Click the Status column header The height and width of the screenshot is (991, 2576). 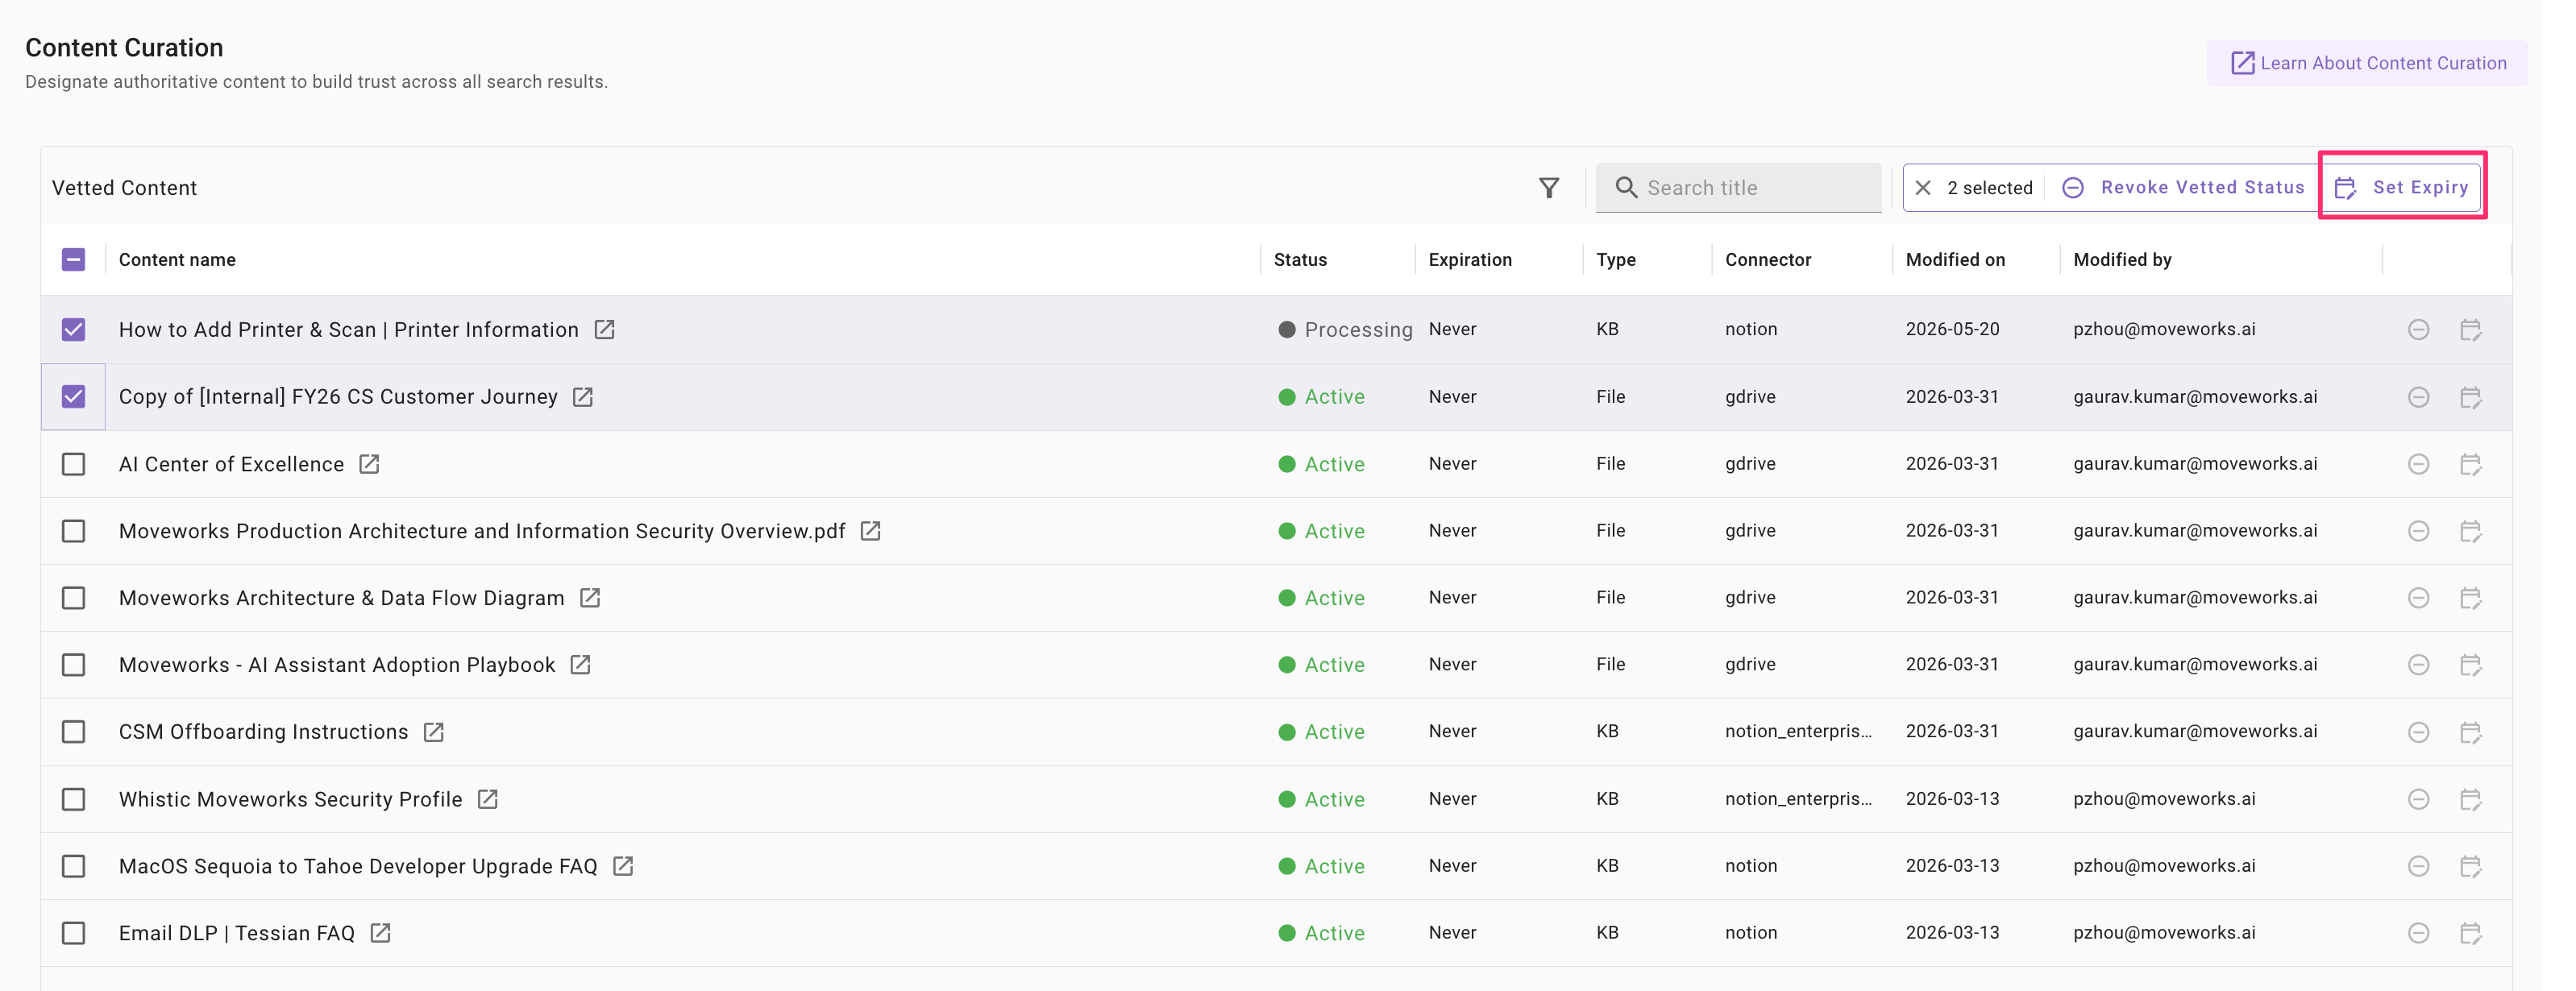tap(1300, 260)
